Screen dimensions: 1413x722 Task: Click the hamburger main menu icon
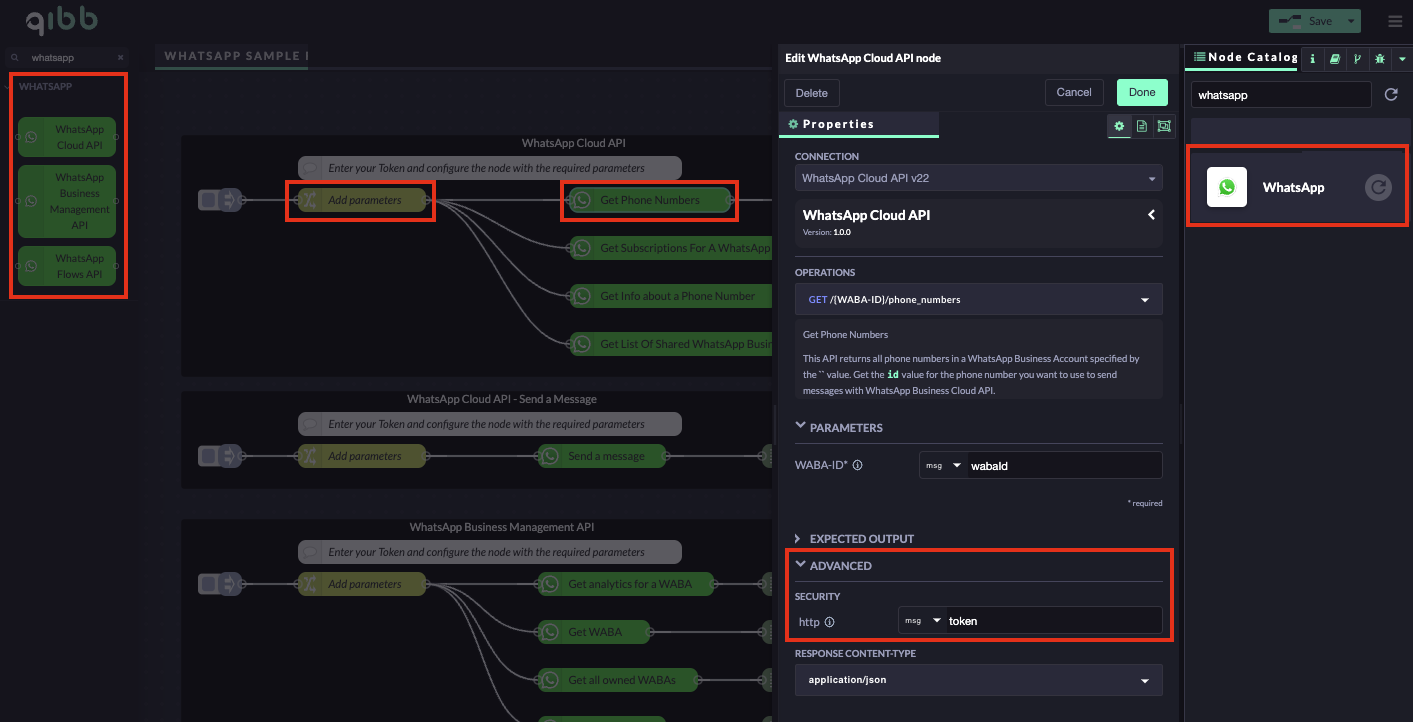pyautogui.click(x=1395, y=21)
